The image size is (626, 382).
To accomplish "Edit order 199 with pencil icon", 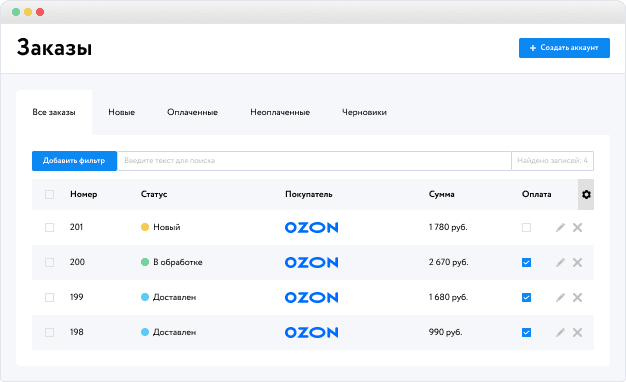I will click(561, 297).
